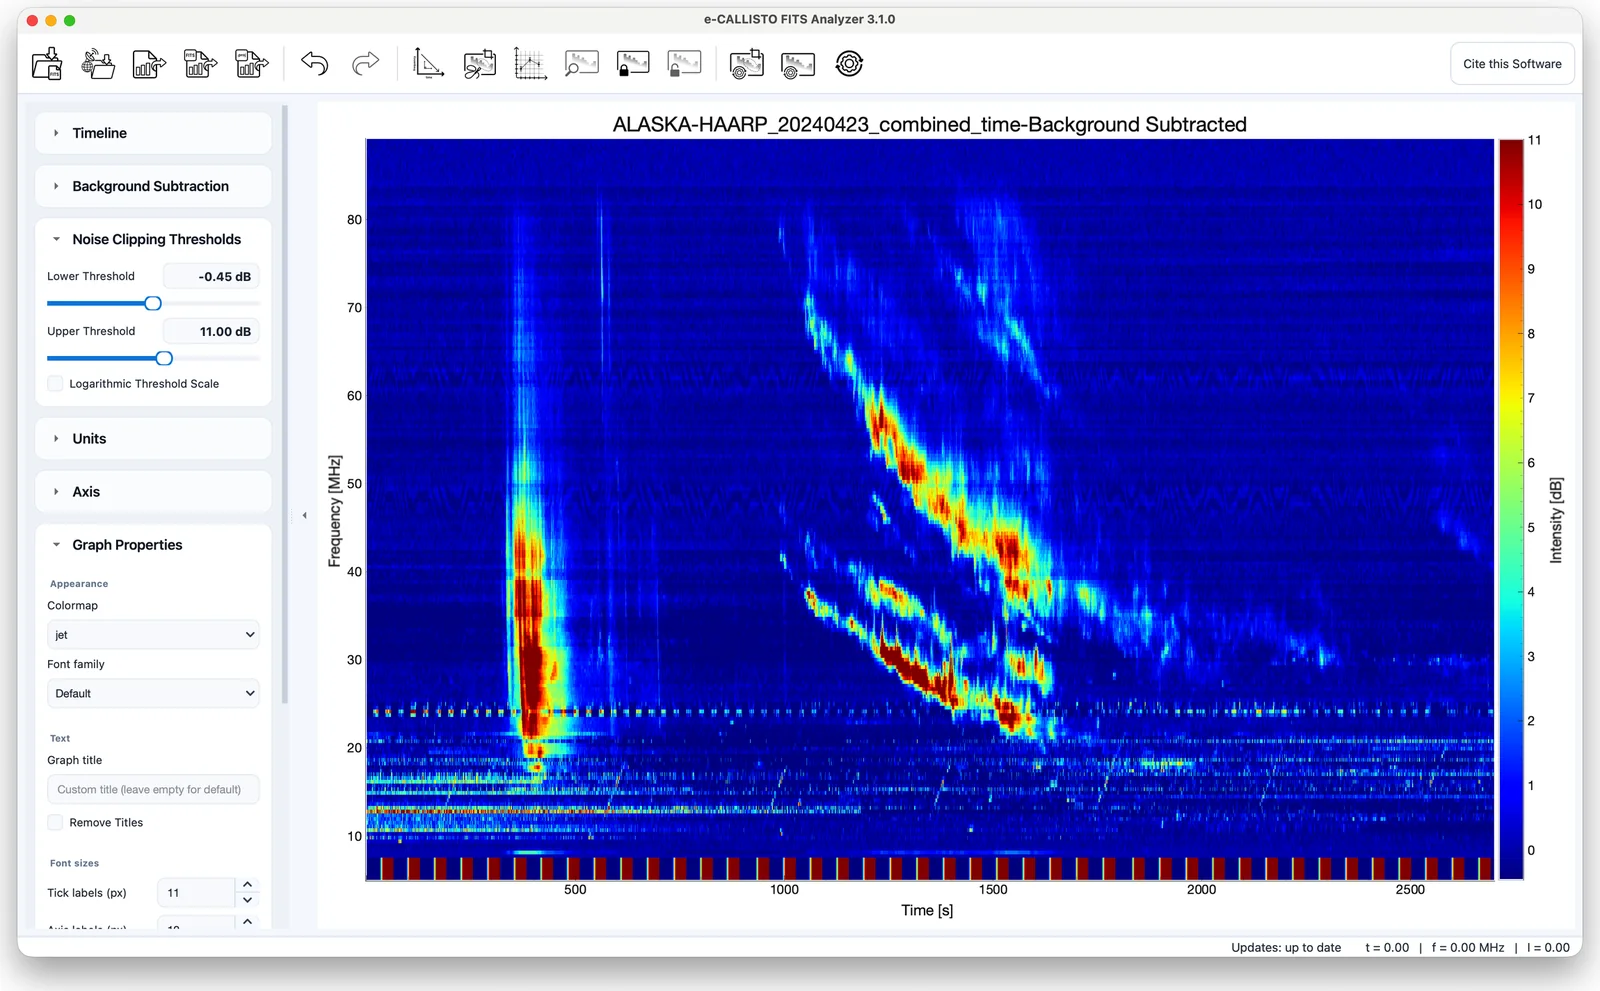Viewport: 1600px width, 991px height.
Task: Click the Upper Threshold value field
Action: [x=211, y=332]
